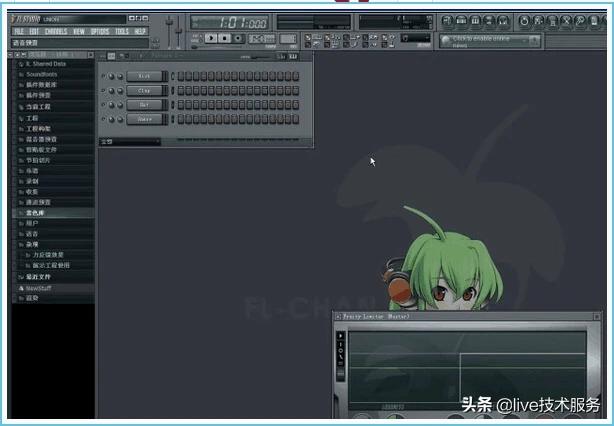Adjust the Kick channel pan knob
Viewport: 614px width, 426px height.
pos(112,76)
